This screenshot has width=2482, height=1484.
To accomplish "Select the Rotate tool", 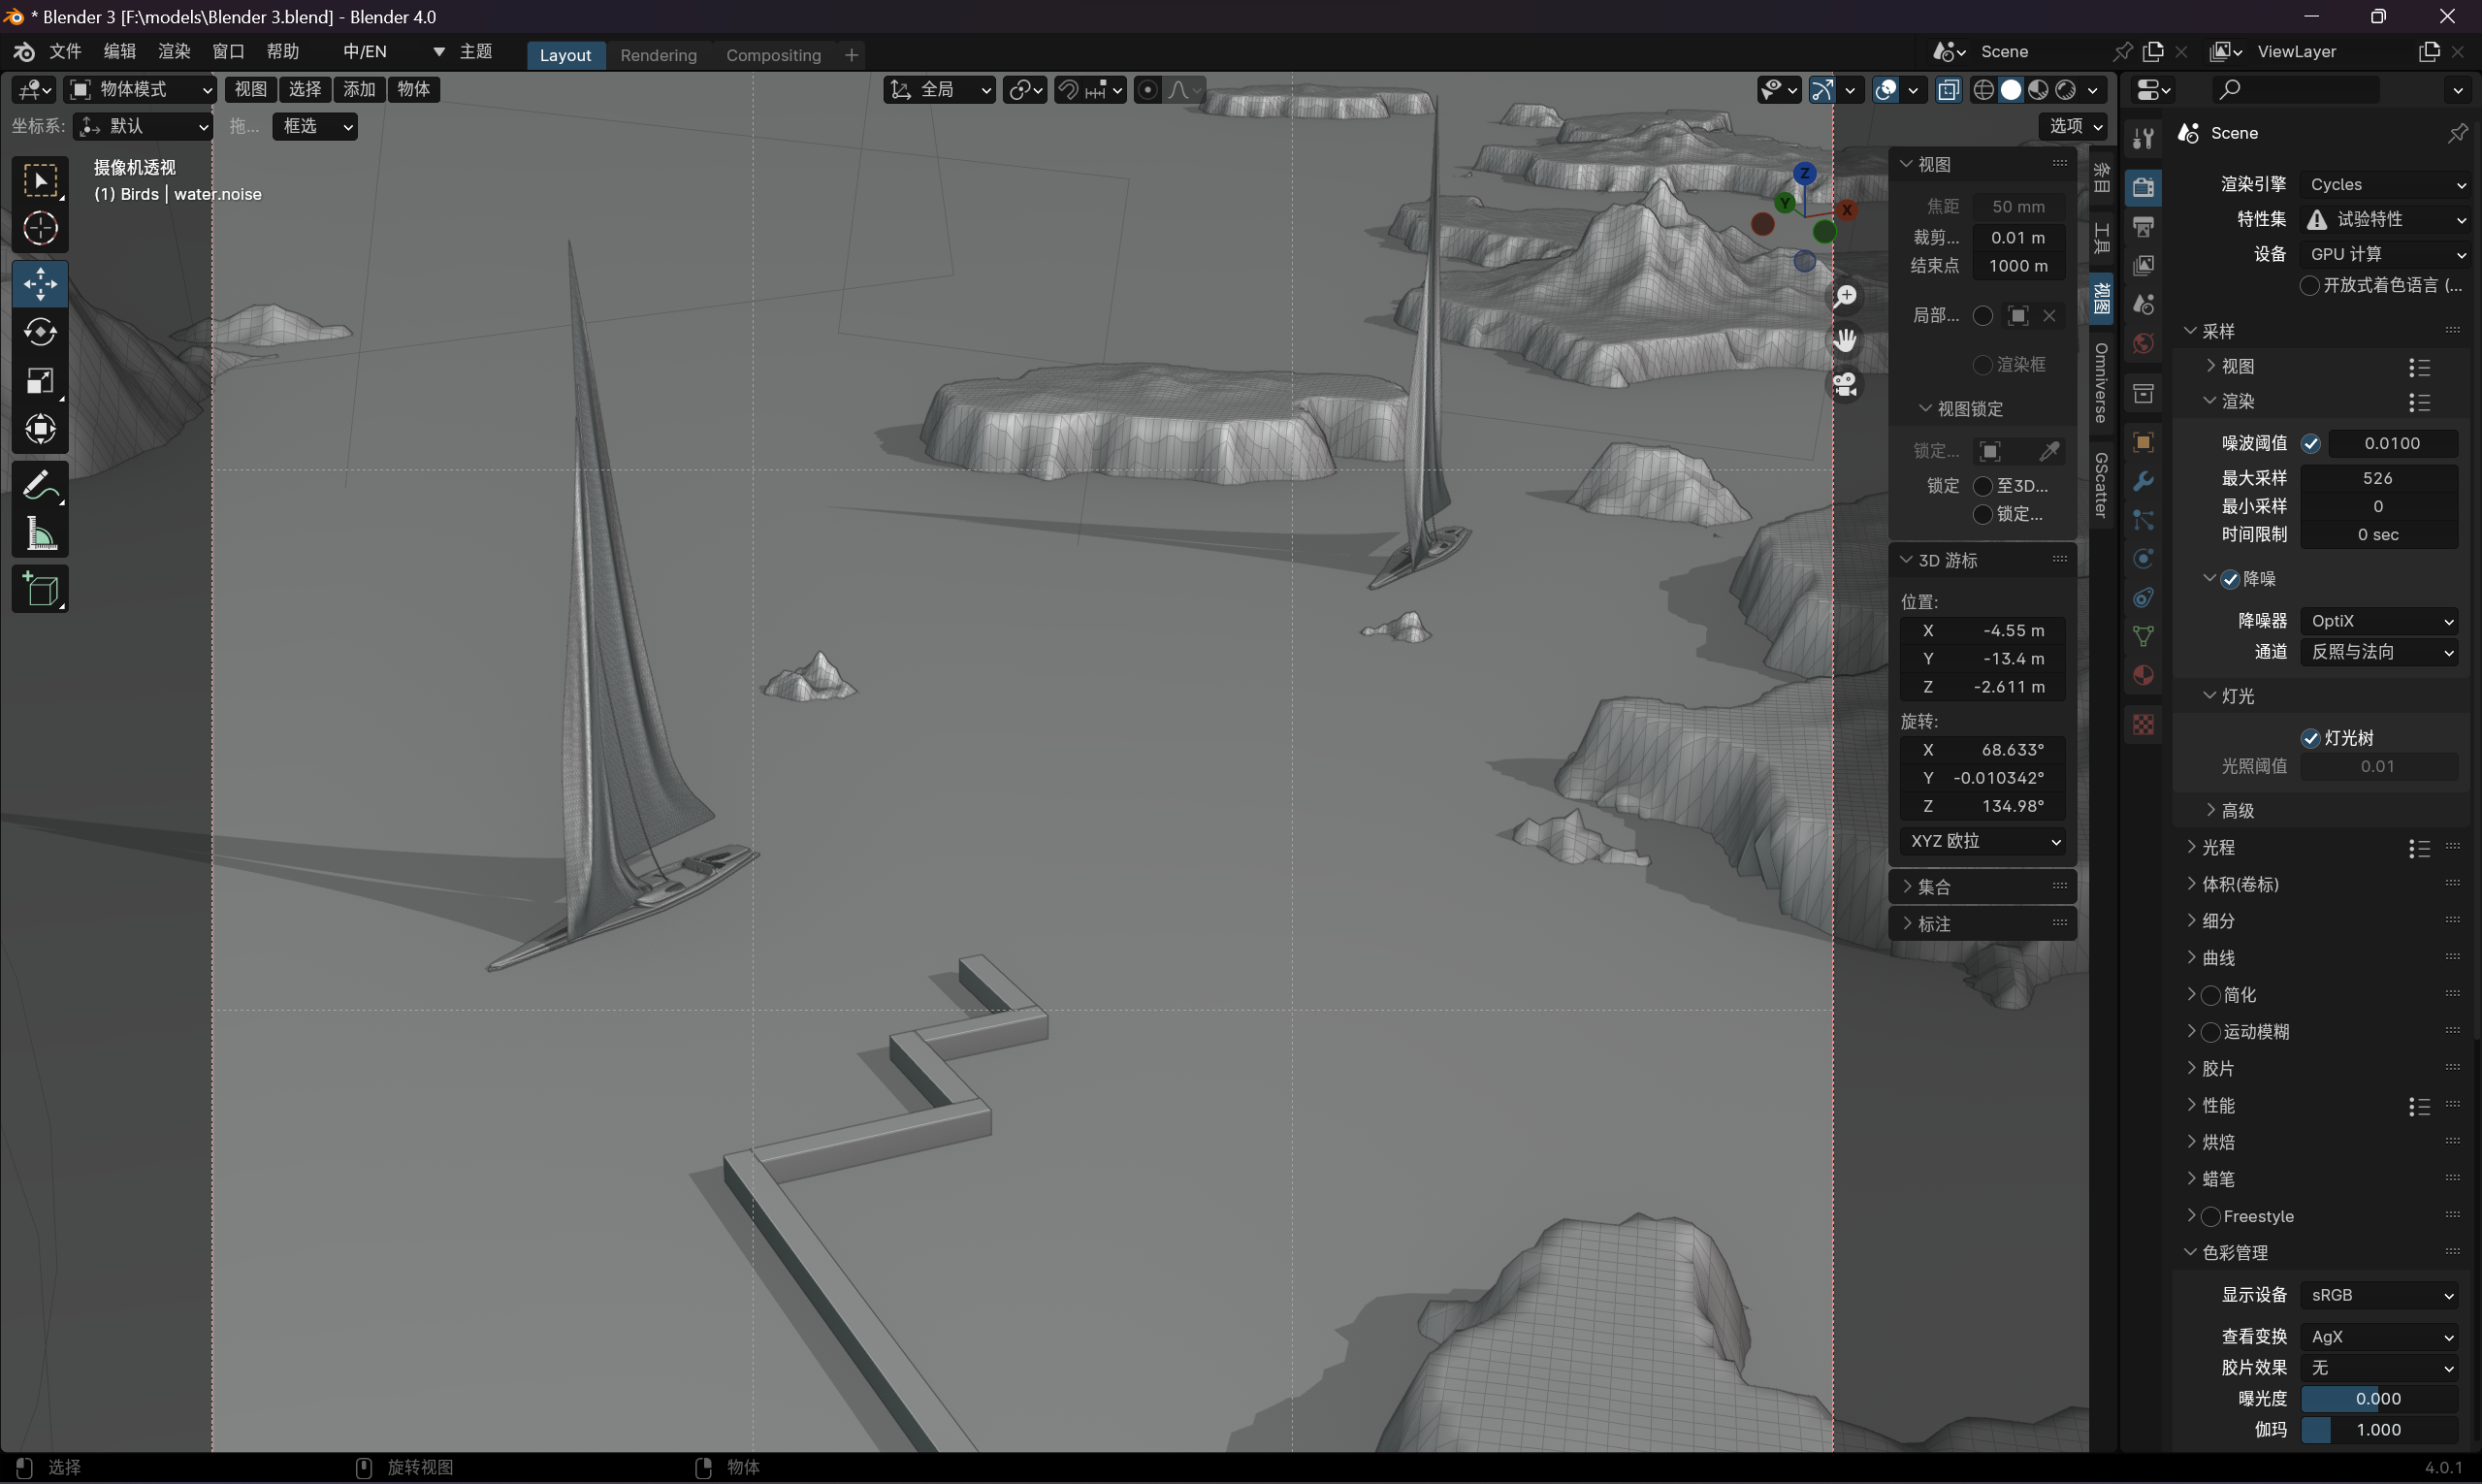I will (40, 332).
